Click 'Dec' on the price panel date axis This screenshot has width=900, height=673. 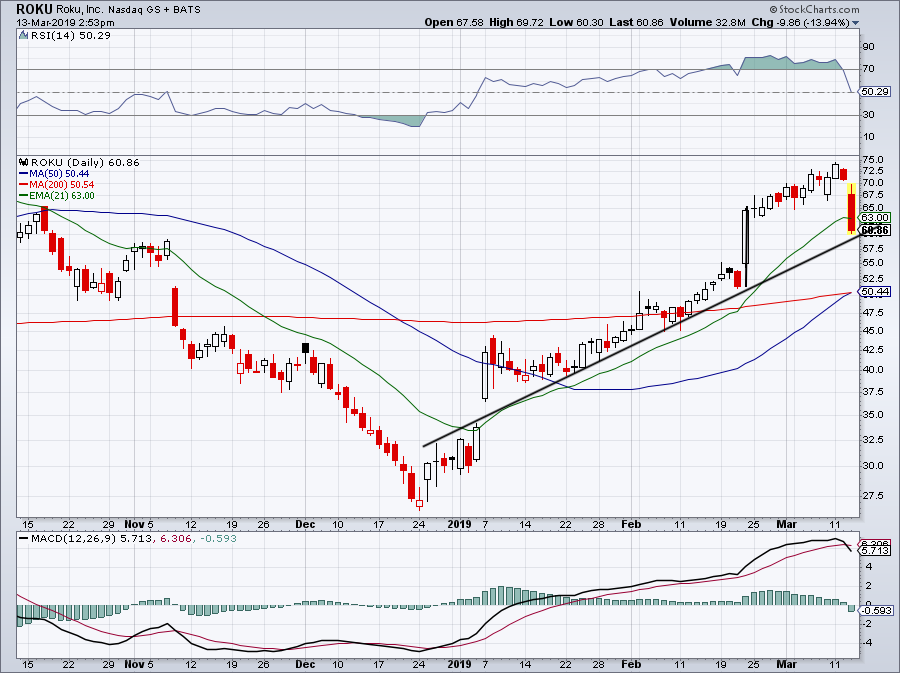(305, 524)
